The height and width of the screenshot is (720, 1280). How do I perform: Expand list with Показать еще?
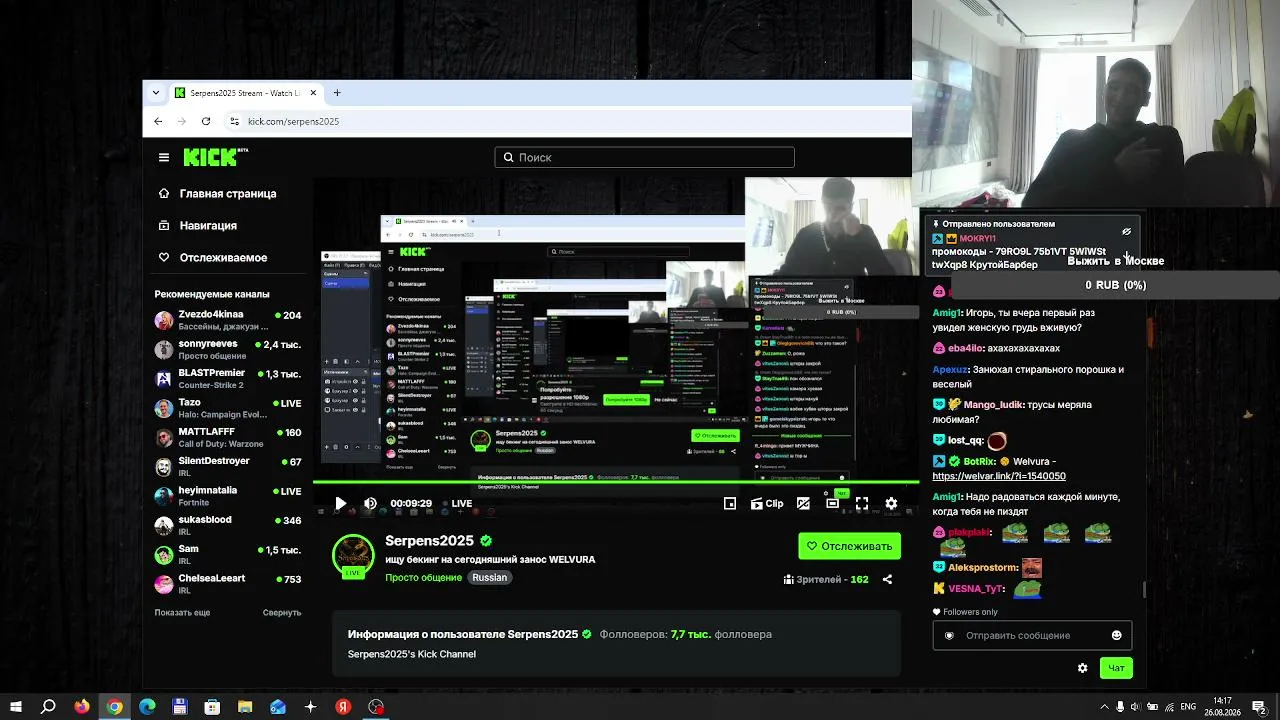click(x=182, y=612)
